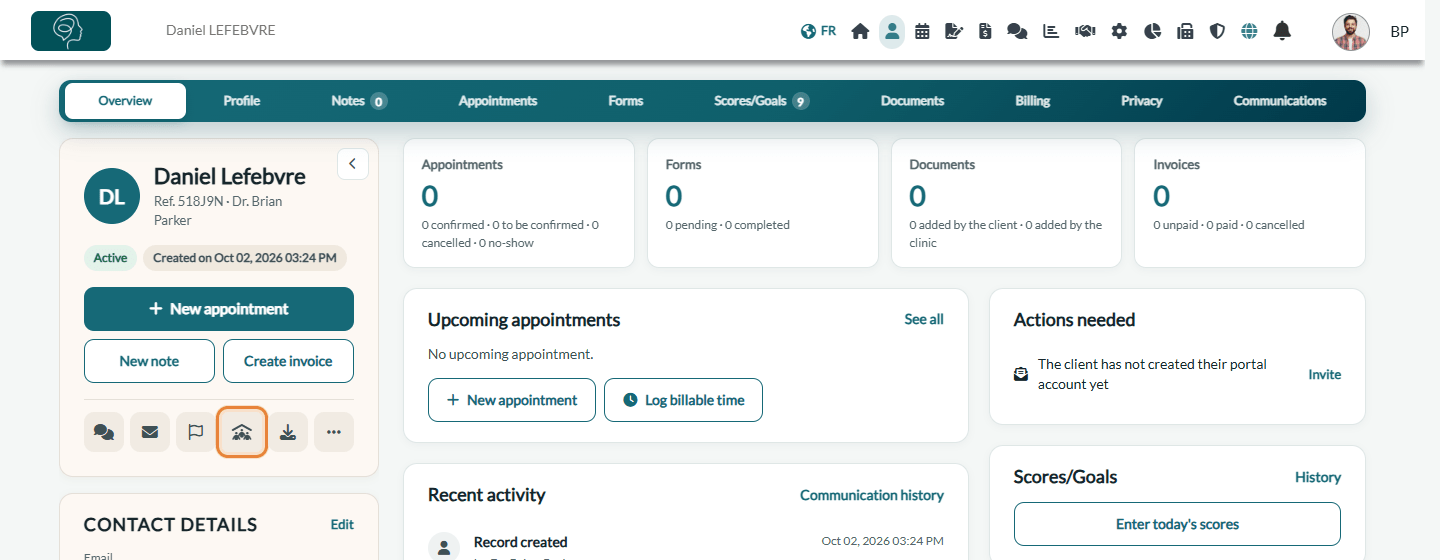Click the brain logo at top left
This screenshot has width=1440, height=560.
(71, 31)
